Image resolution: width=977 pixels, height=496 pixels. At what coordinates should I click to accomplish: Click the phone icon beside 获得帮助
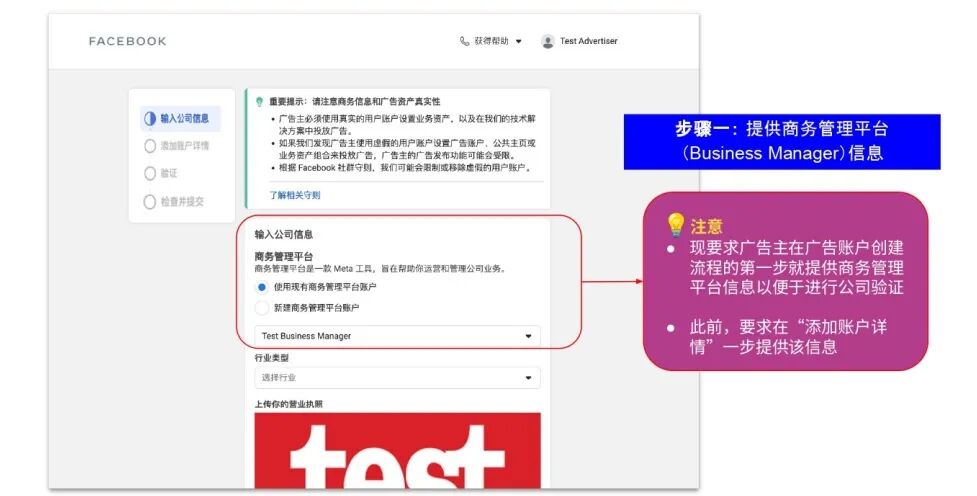click(x=464, y=41)
